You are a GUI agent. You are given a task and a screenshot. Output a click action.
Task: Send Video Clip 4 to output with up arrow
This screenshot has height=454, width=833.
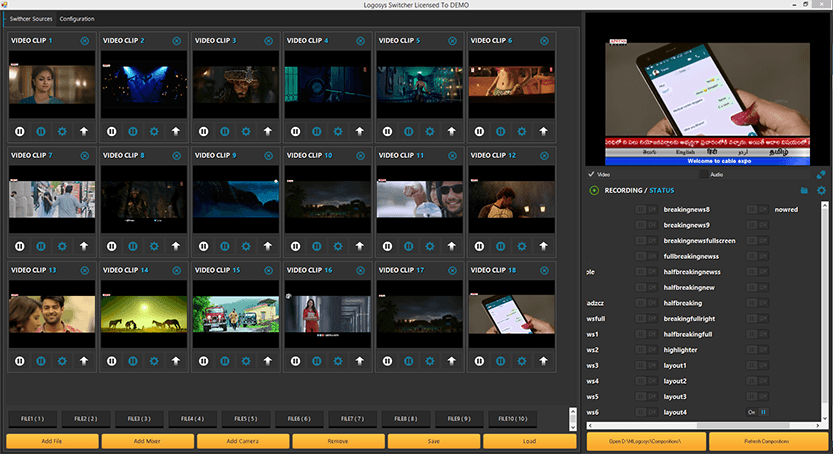coord(360,131)
